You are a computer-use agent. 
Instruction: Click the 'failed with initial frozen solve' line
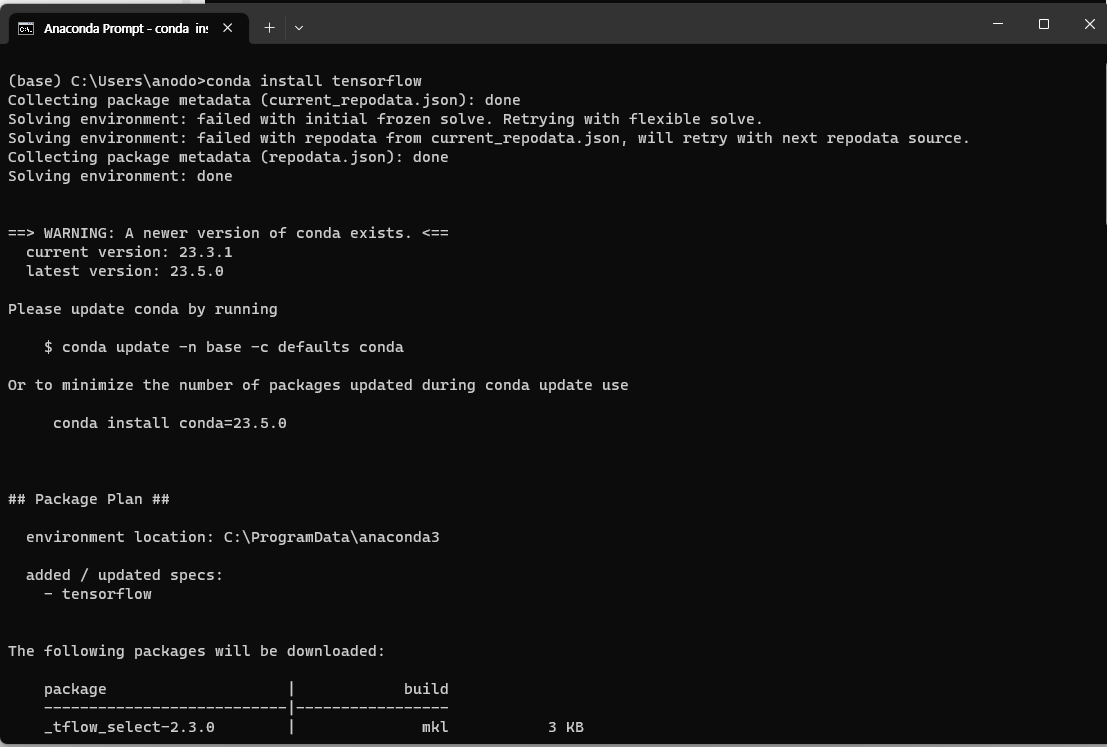click(x=385, y=119)
